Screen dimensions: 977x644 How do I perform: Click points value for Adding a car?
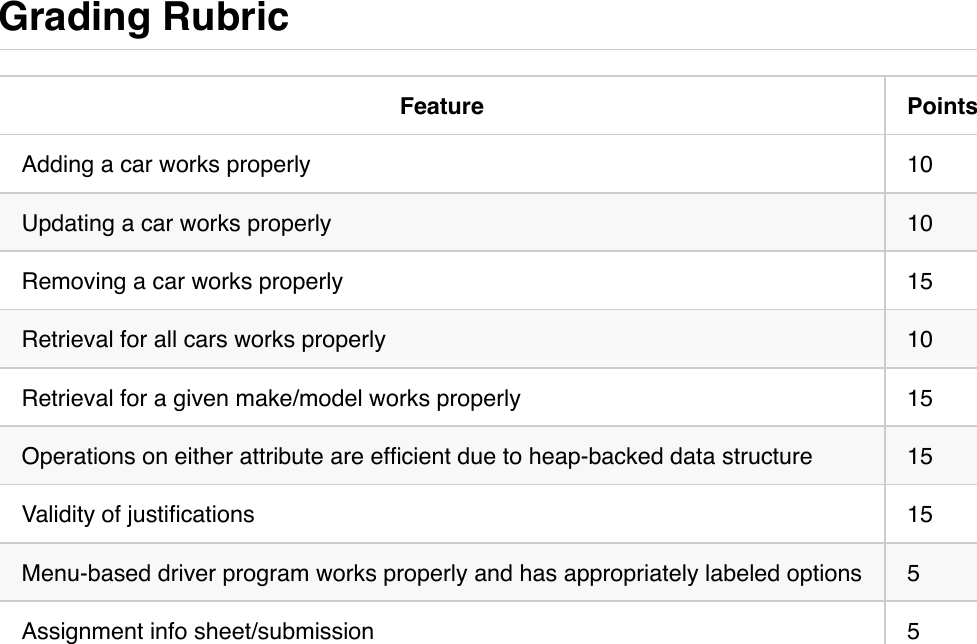pyautogui.click(x=920, y=164)
